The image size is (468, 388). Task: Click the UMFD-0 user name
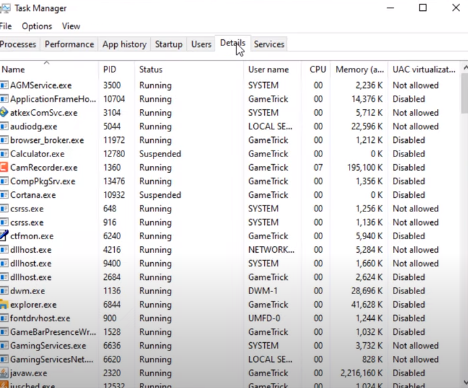click(264, 318)
